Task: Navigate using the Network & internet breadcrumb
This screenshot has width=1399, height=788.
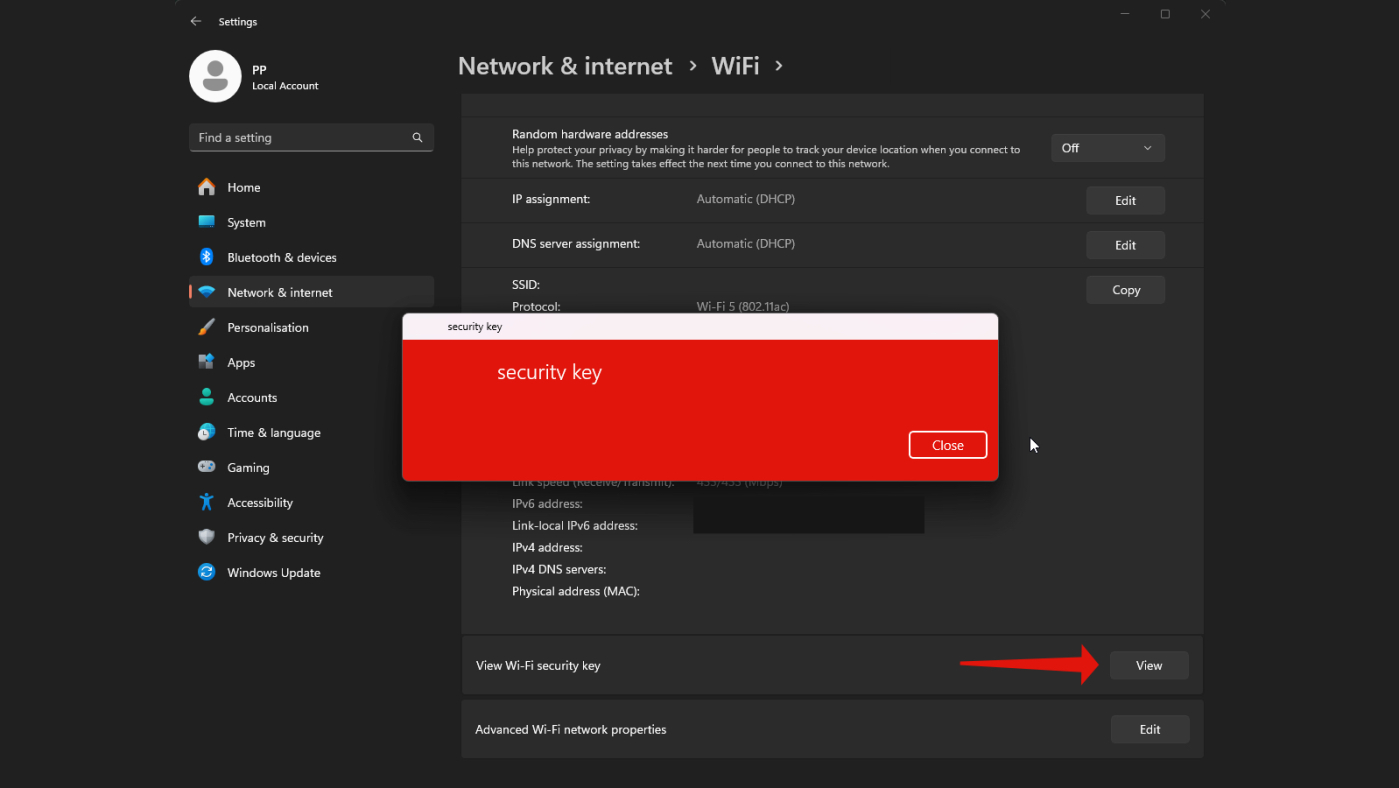Action: (564, 65)
